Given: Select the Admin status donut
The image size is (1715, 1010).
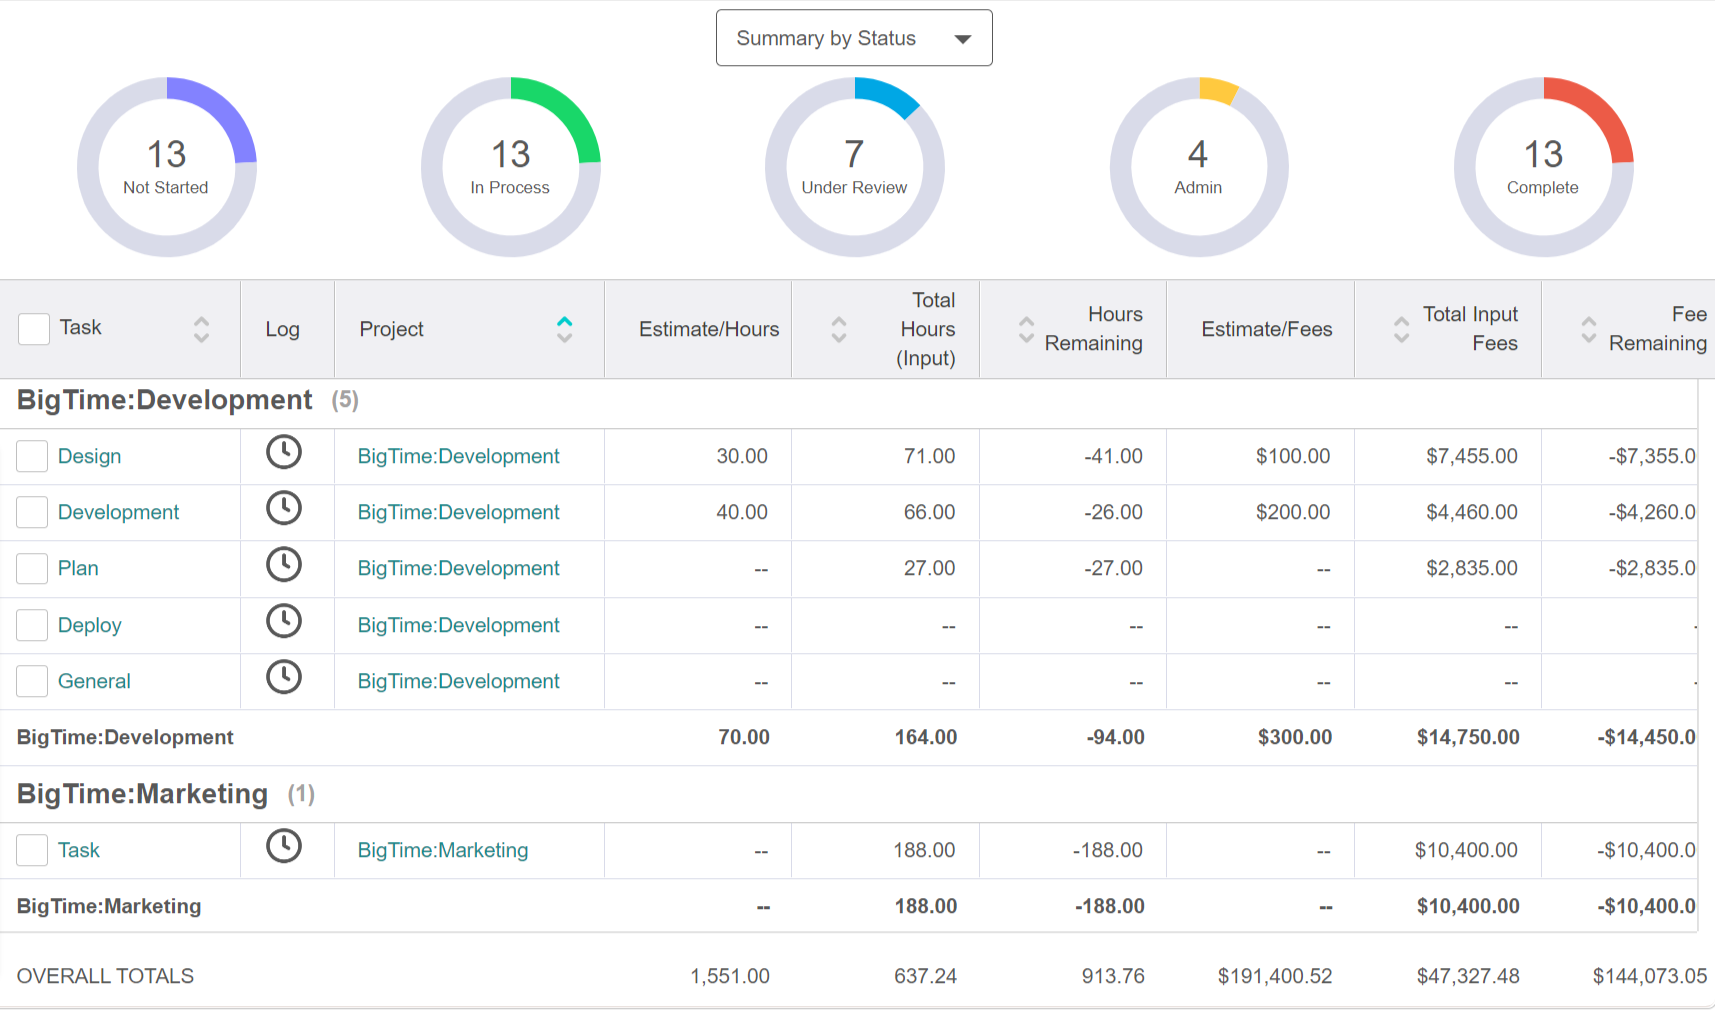Looking at the screenshot, I should (x=1199, y=167).
